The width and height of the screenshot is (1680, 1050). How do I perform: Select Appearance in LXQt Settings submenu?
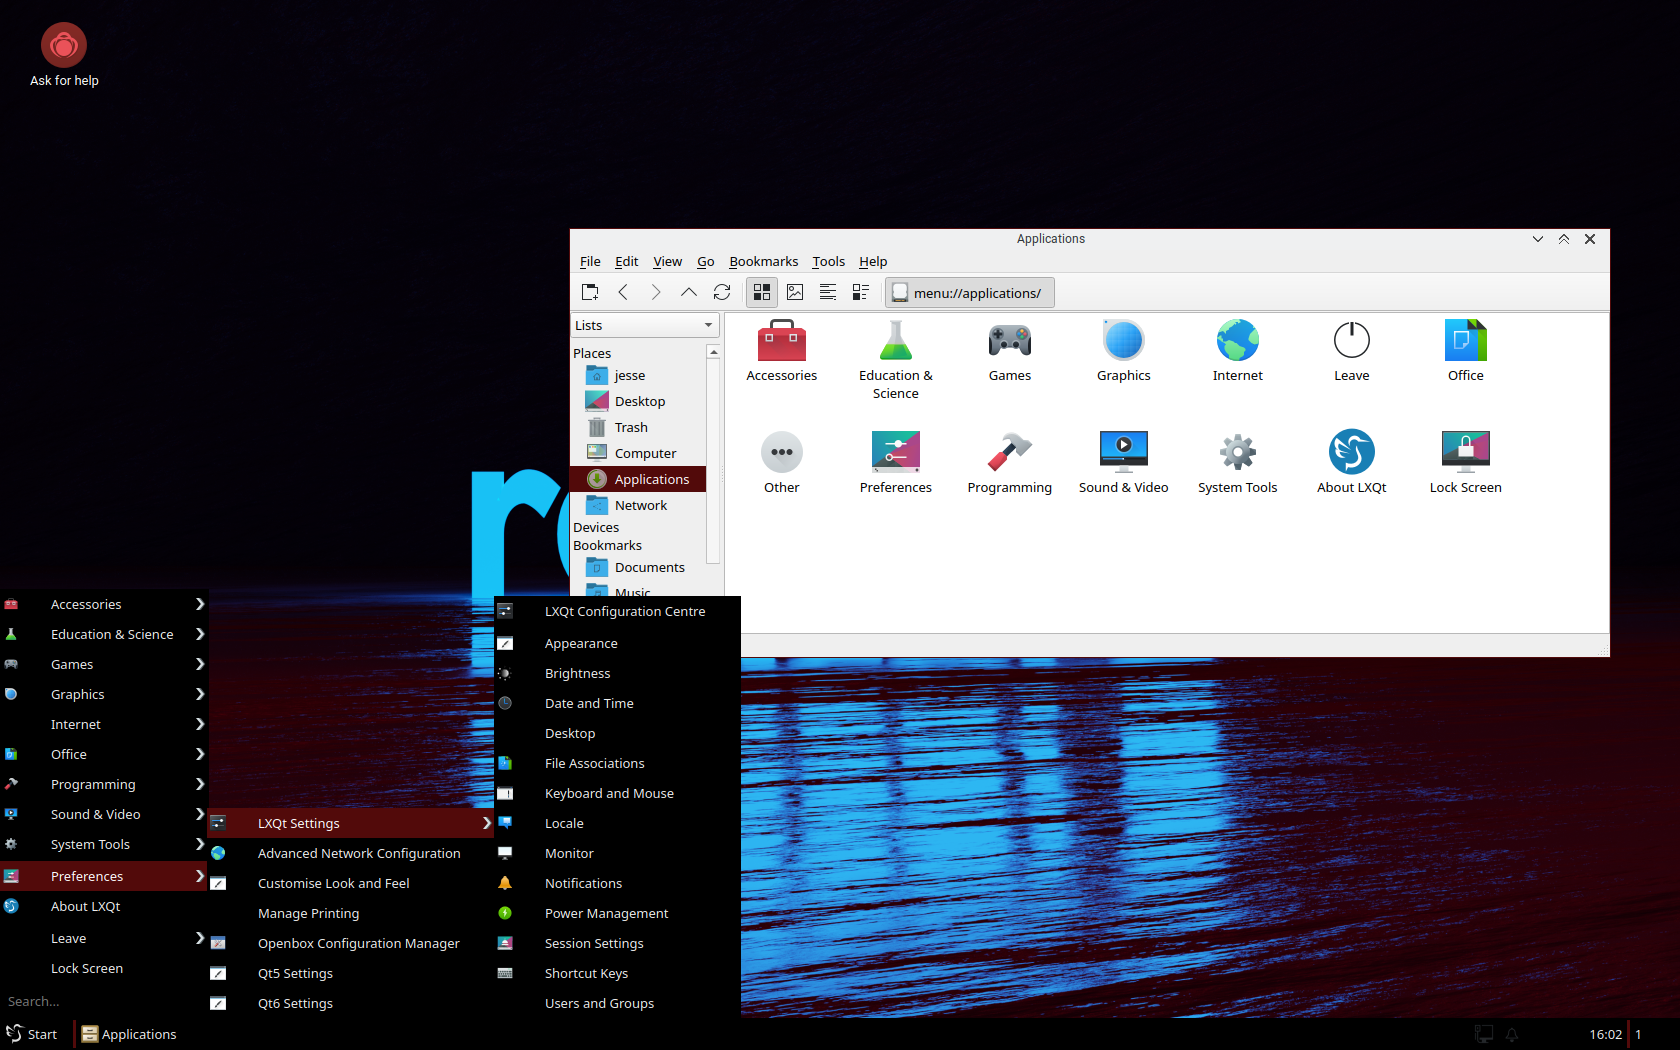pyautogui.click(x=618, y=643)
